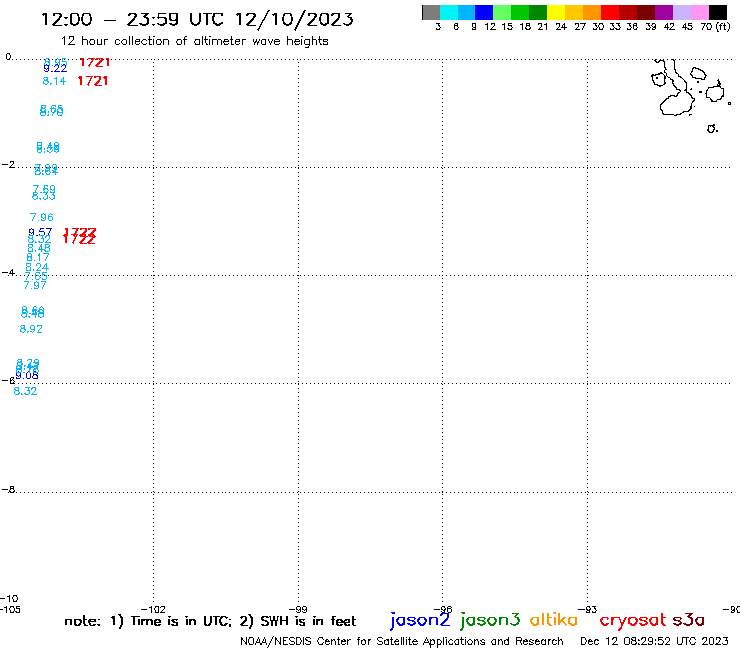
Task: Click the legend label "21"
Action: [x=543, y=27]
